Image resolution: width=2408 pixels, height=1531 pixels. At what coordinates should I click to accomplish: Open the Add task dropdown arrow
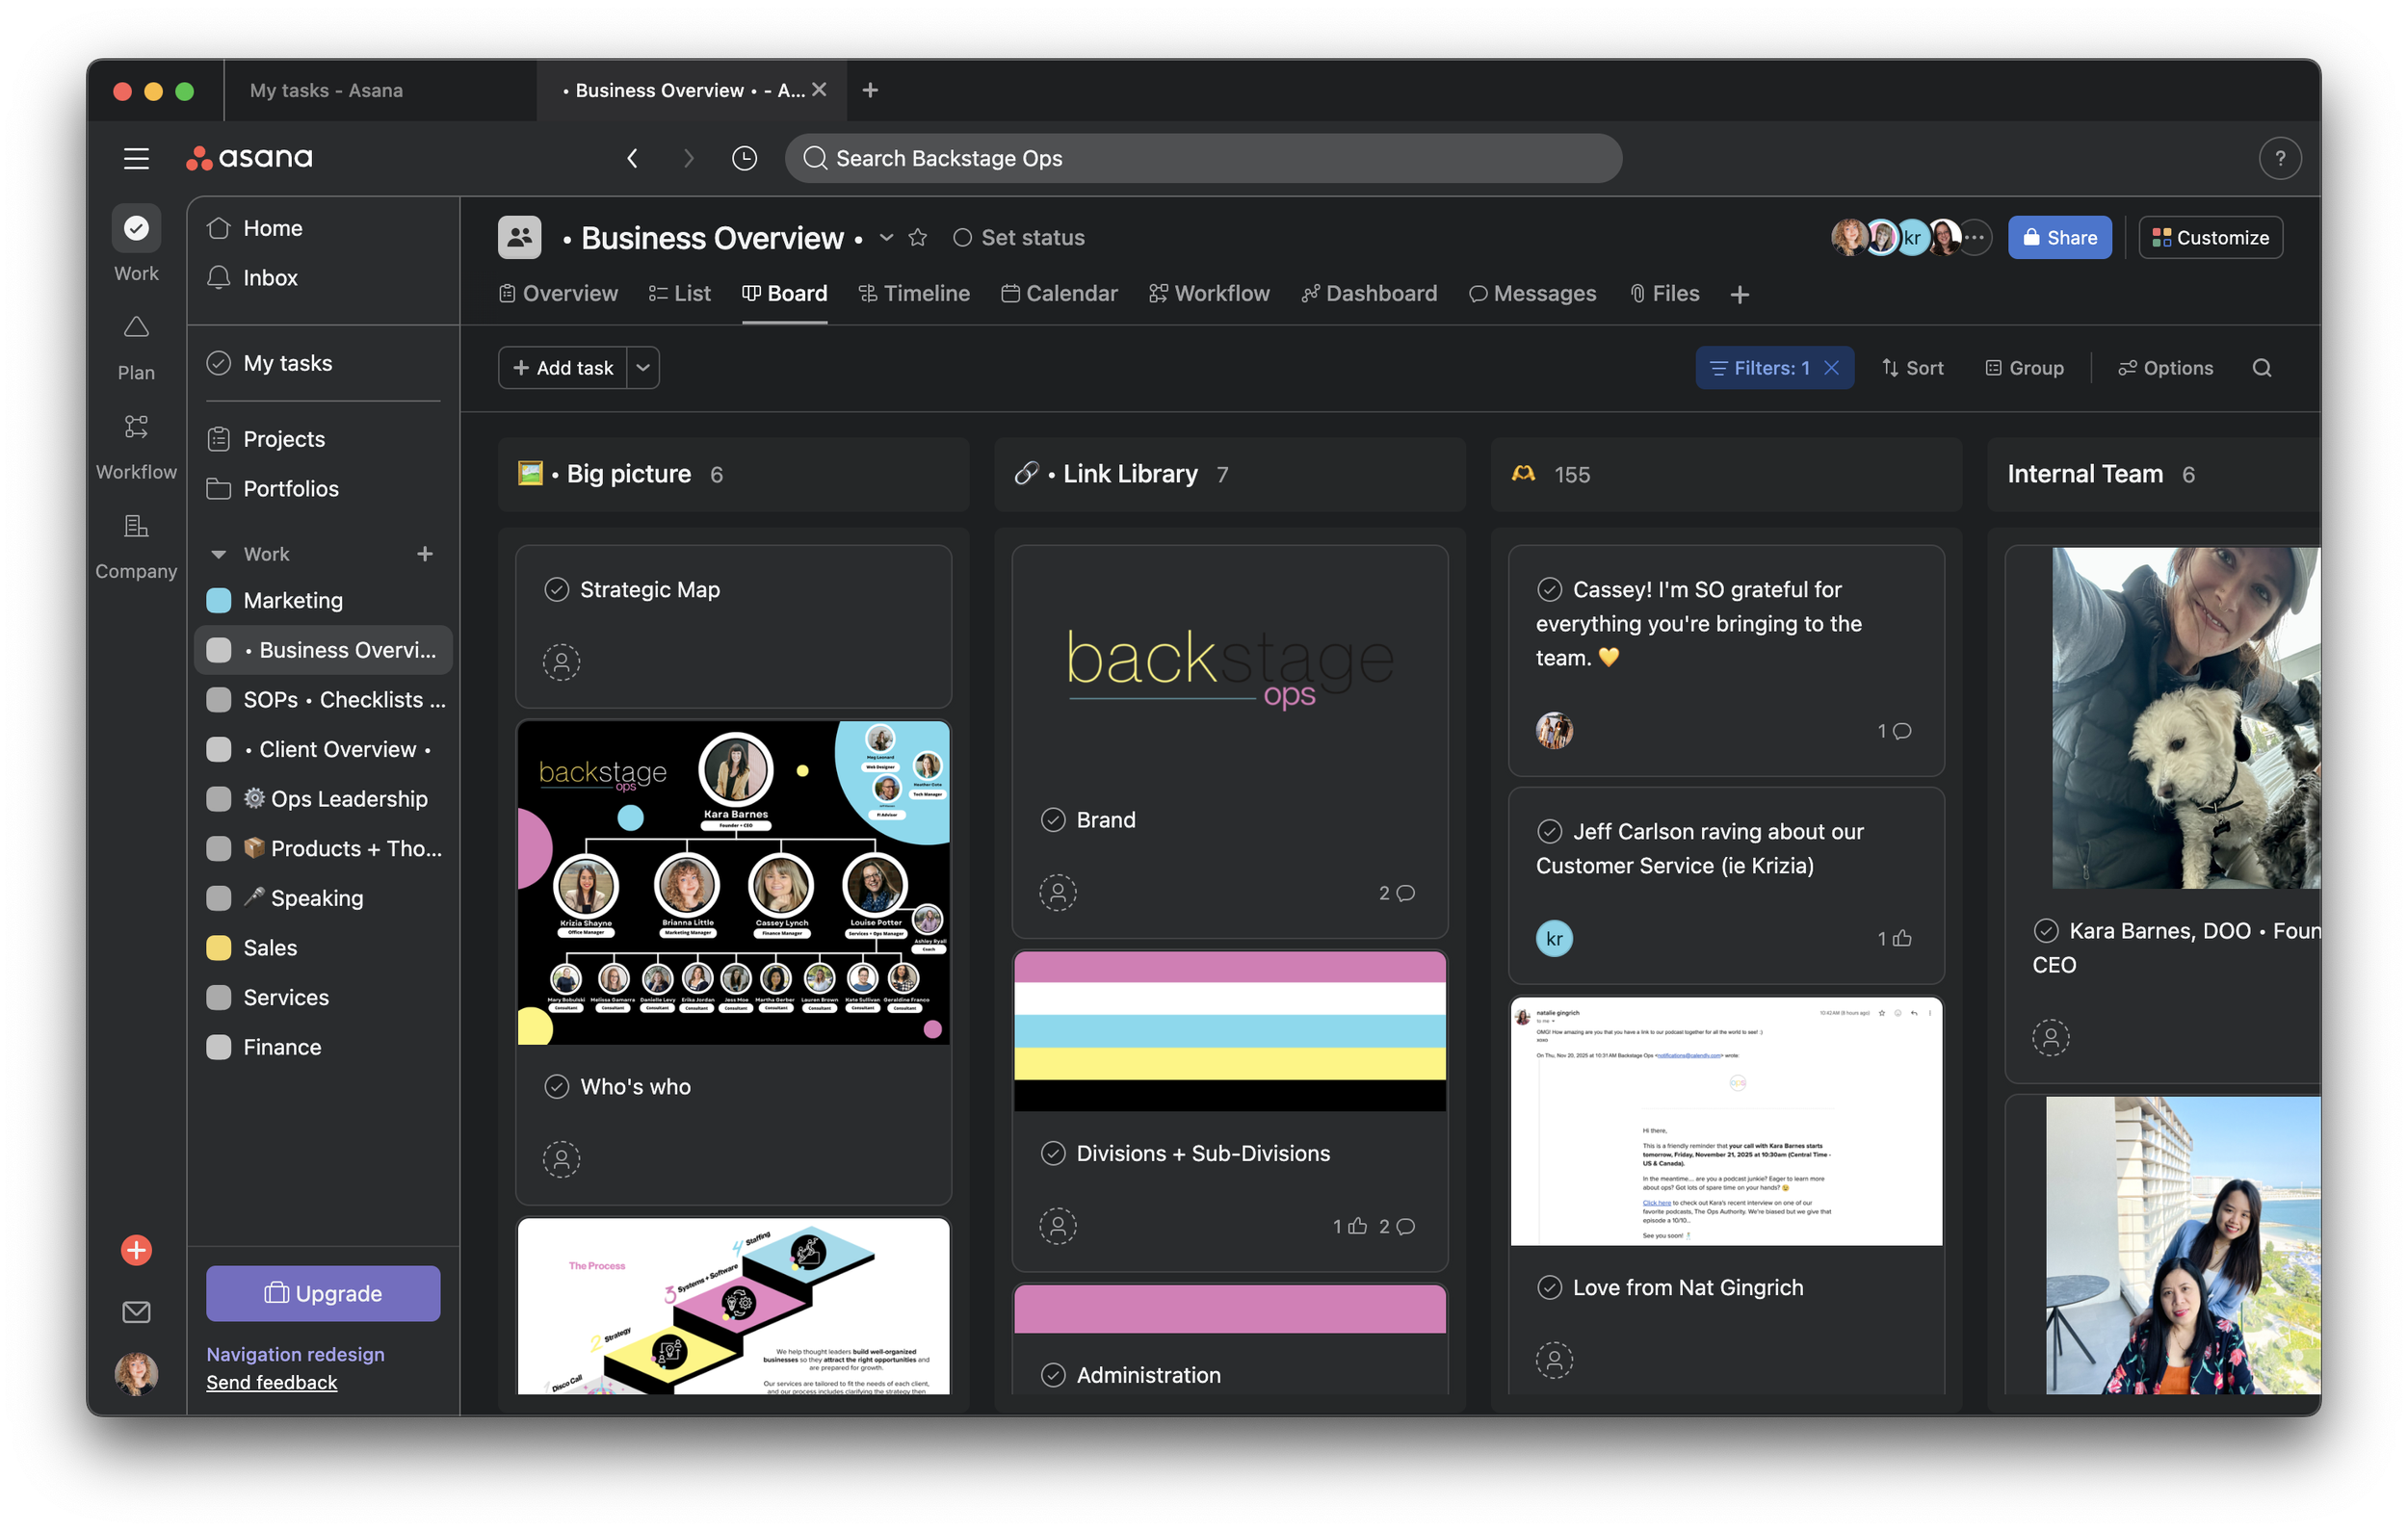(643, 368)
